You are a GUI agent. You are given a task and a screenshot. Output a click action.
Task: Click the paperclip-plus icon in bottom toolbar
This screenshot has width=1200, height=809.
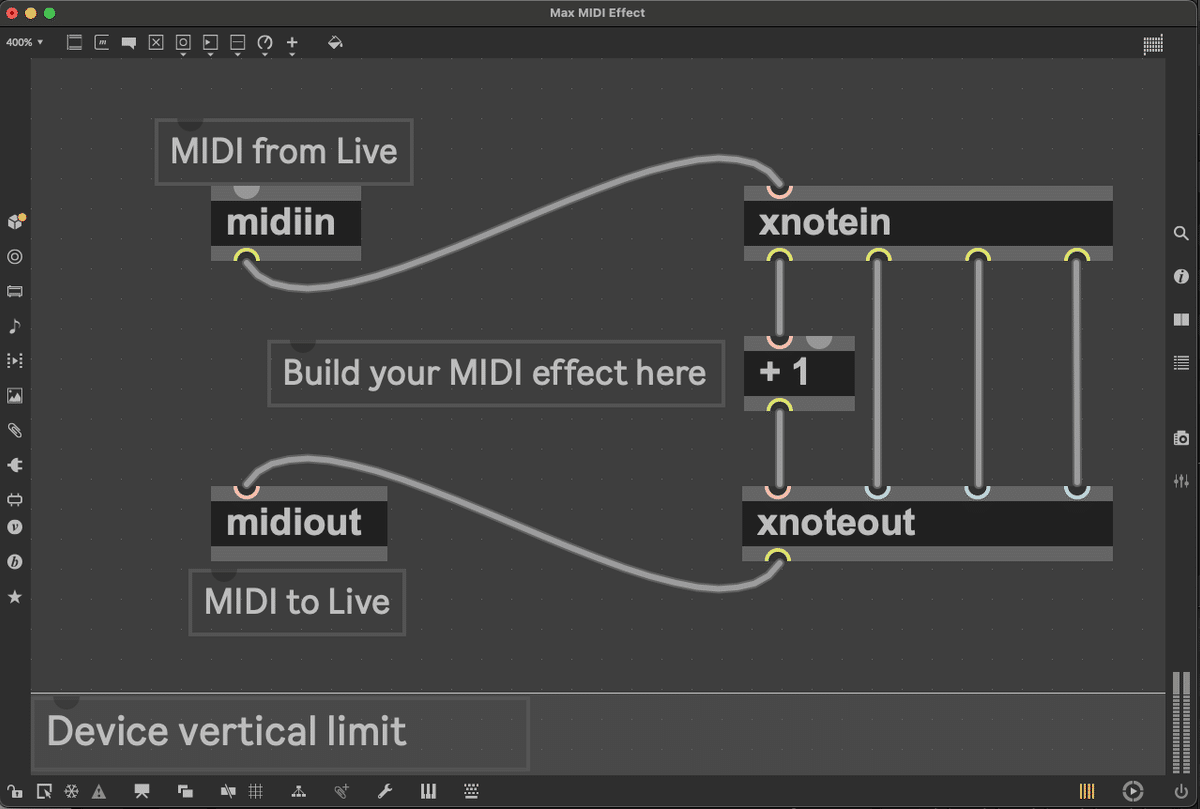pos(342,791)
